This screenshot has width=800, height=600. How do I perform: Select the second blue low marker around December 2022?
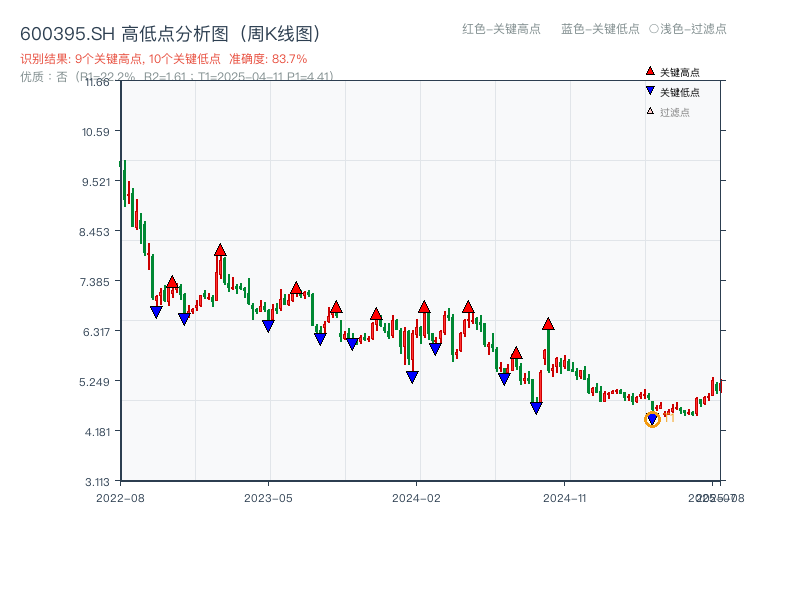(184, 319)
